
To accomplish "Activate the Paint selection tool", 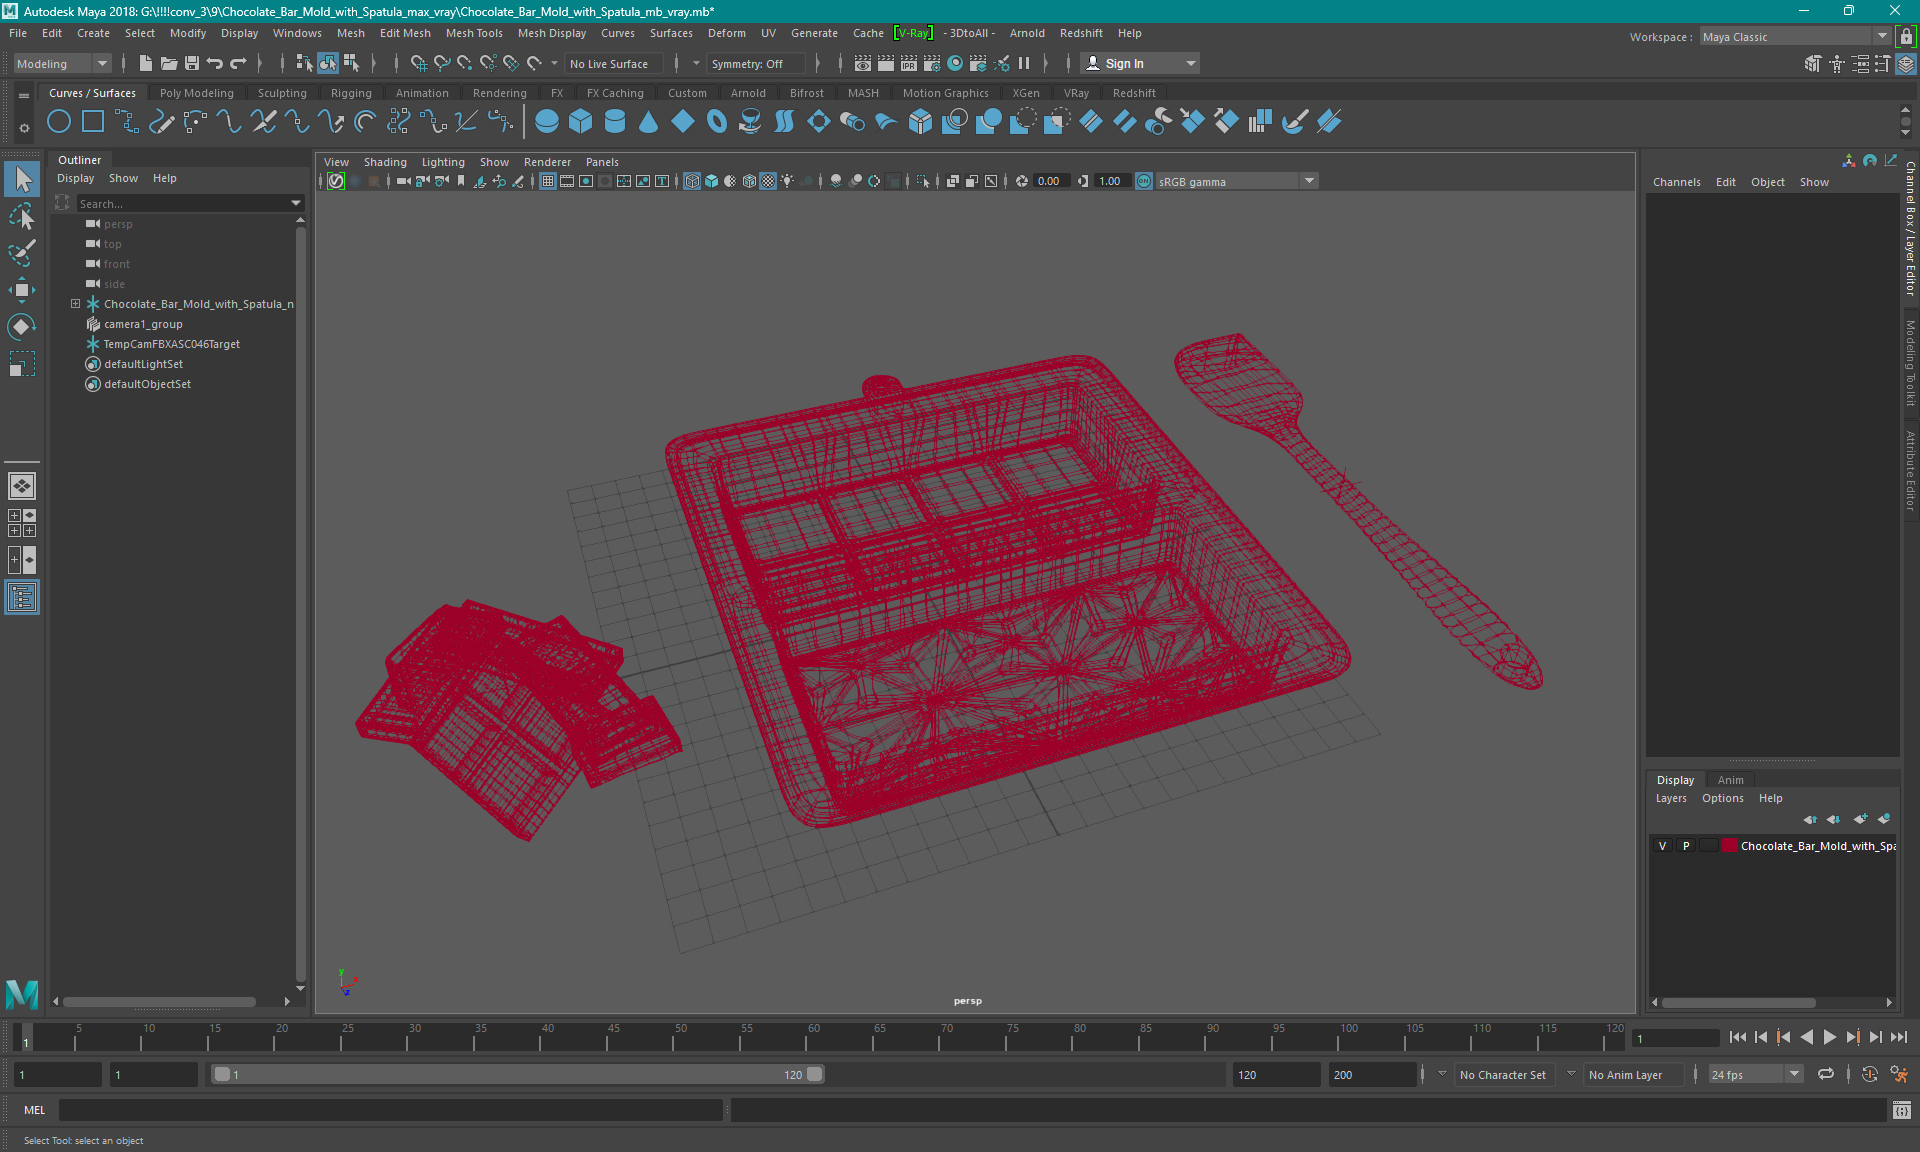I will 22,253.
